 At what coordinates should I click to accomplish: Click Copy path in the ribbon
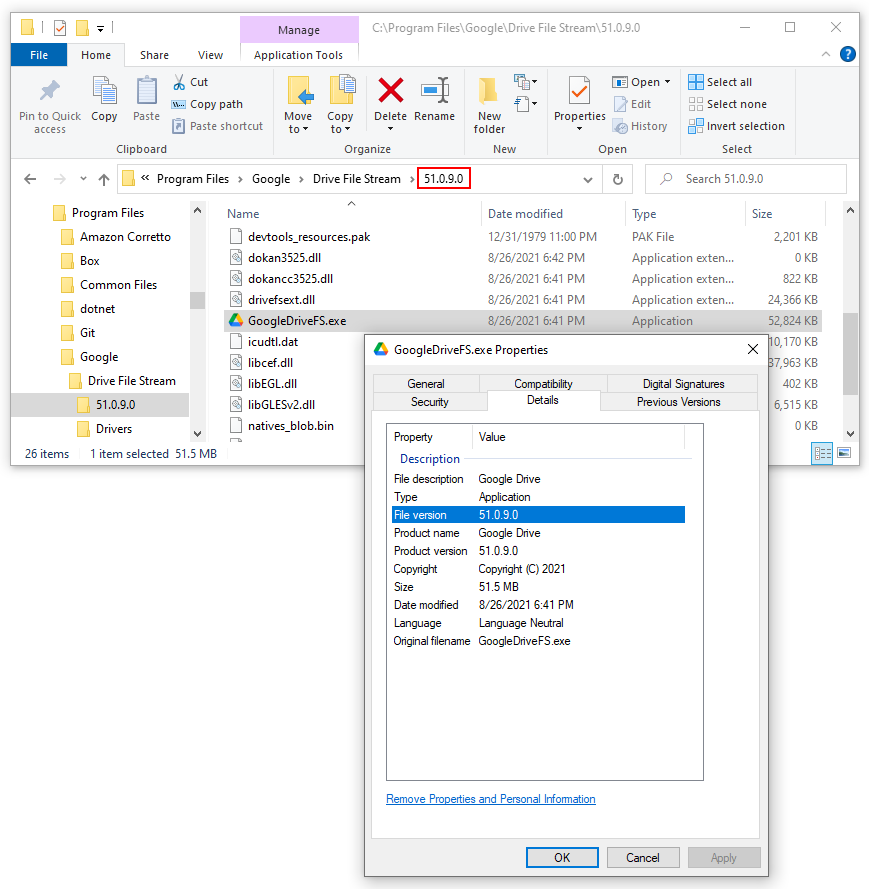pos(207,104)
